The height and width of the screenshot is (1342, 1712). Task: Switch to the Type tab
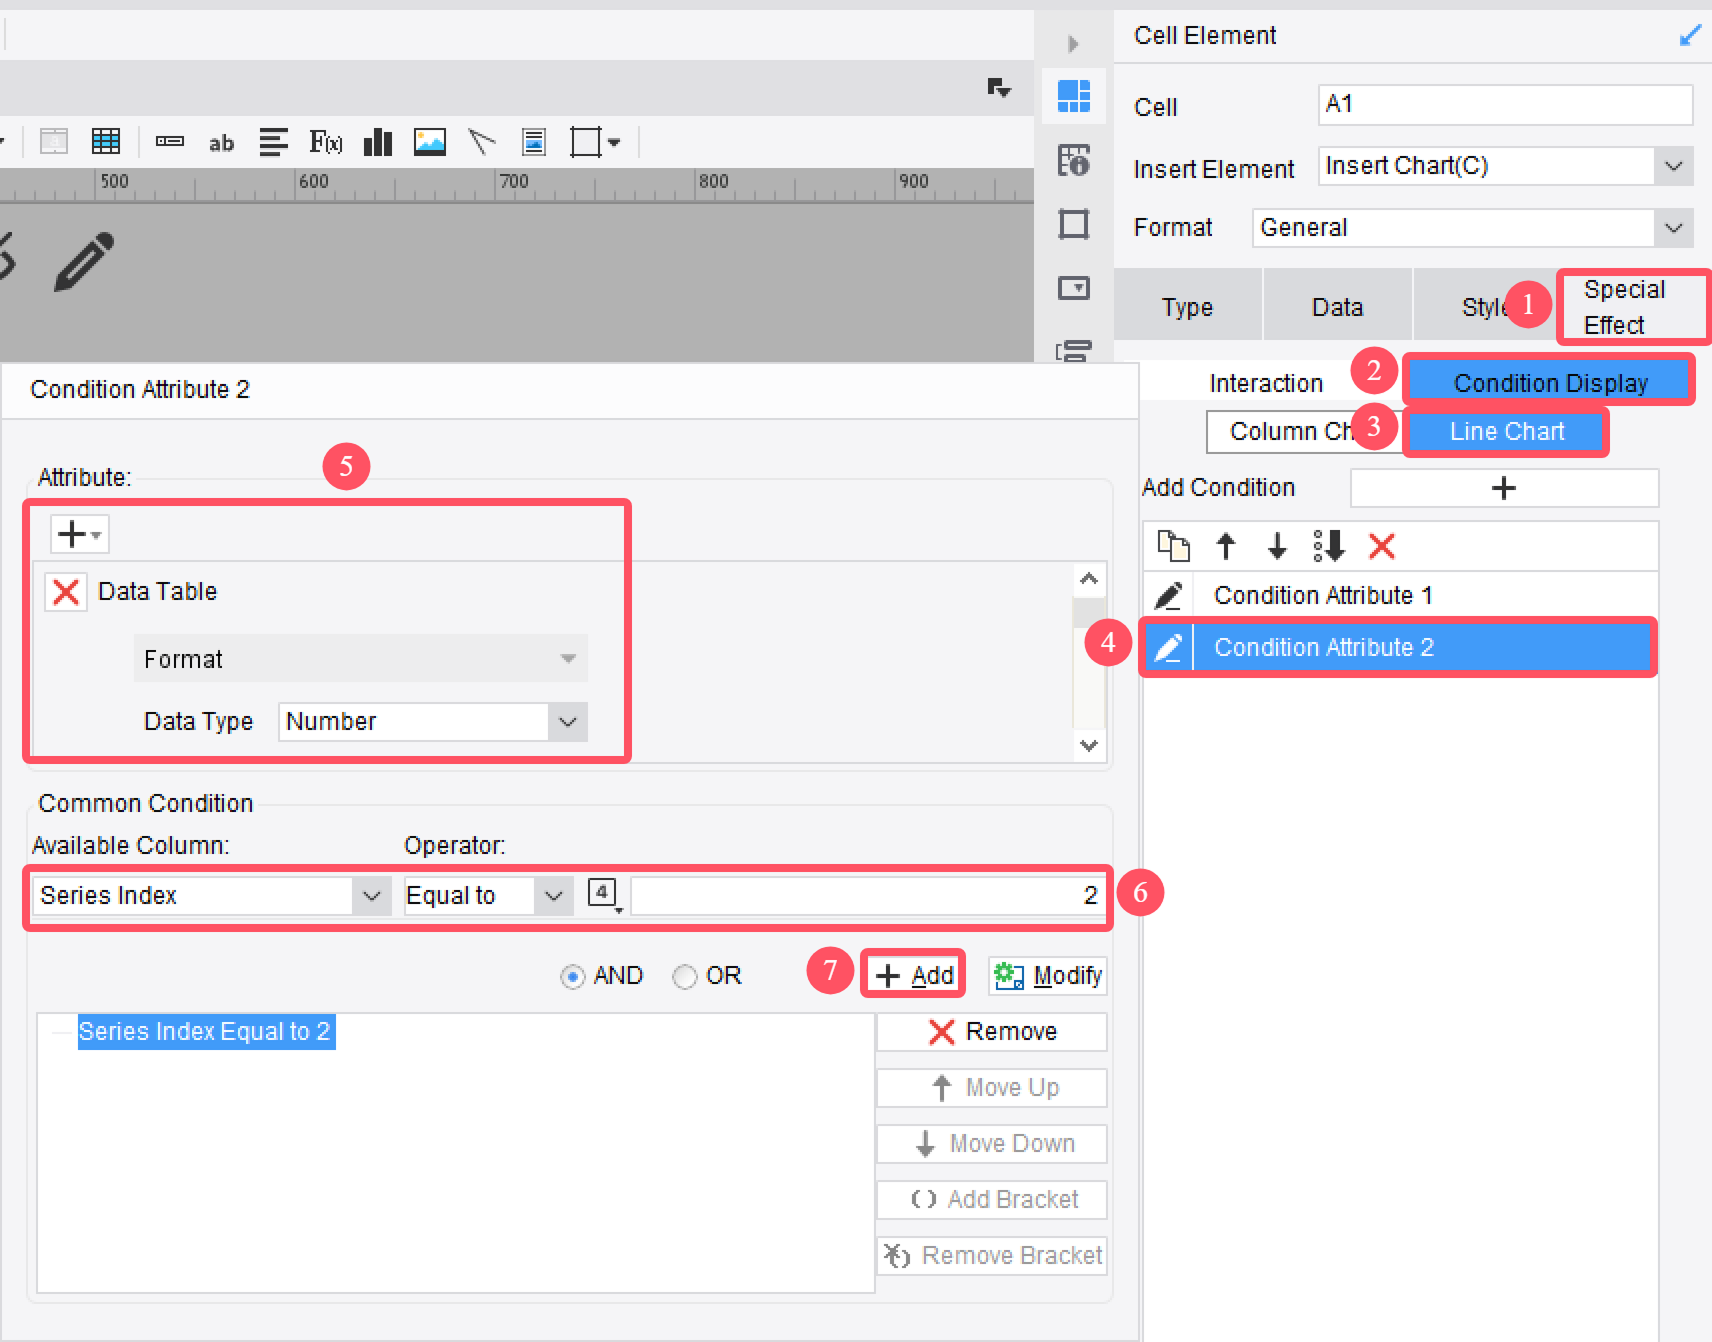1187,307
